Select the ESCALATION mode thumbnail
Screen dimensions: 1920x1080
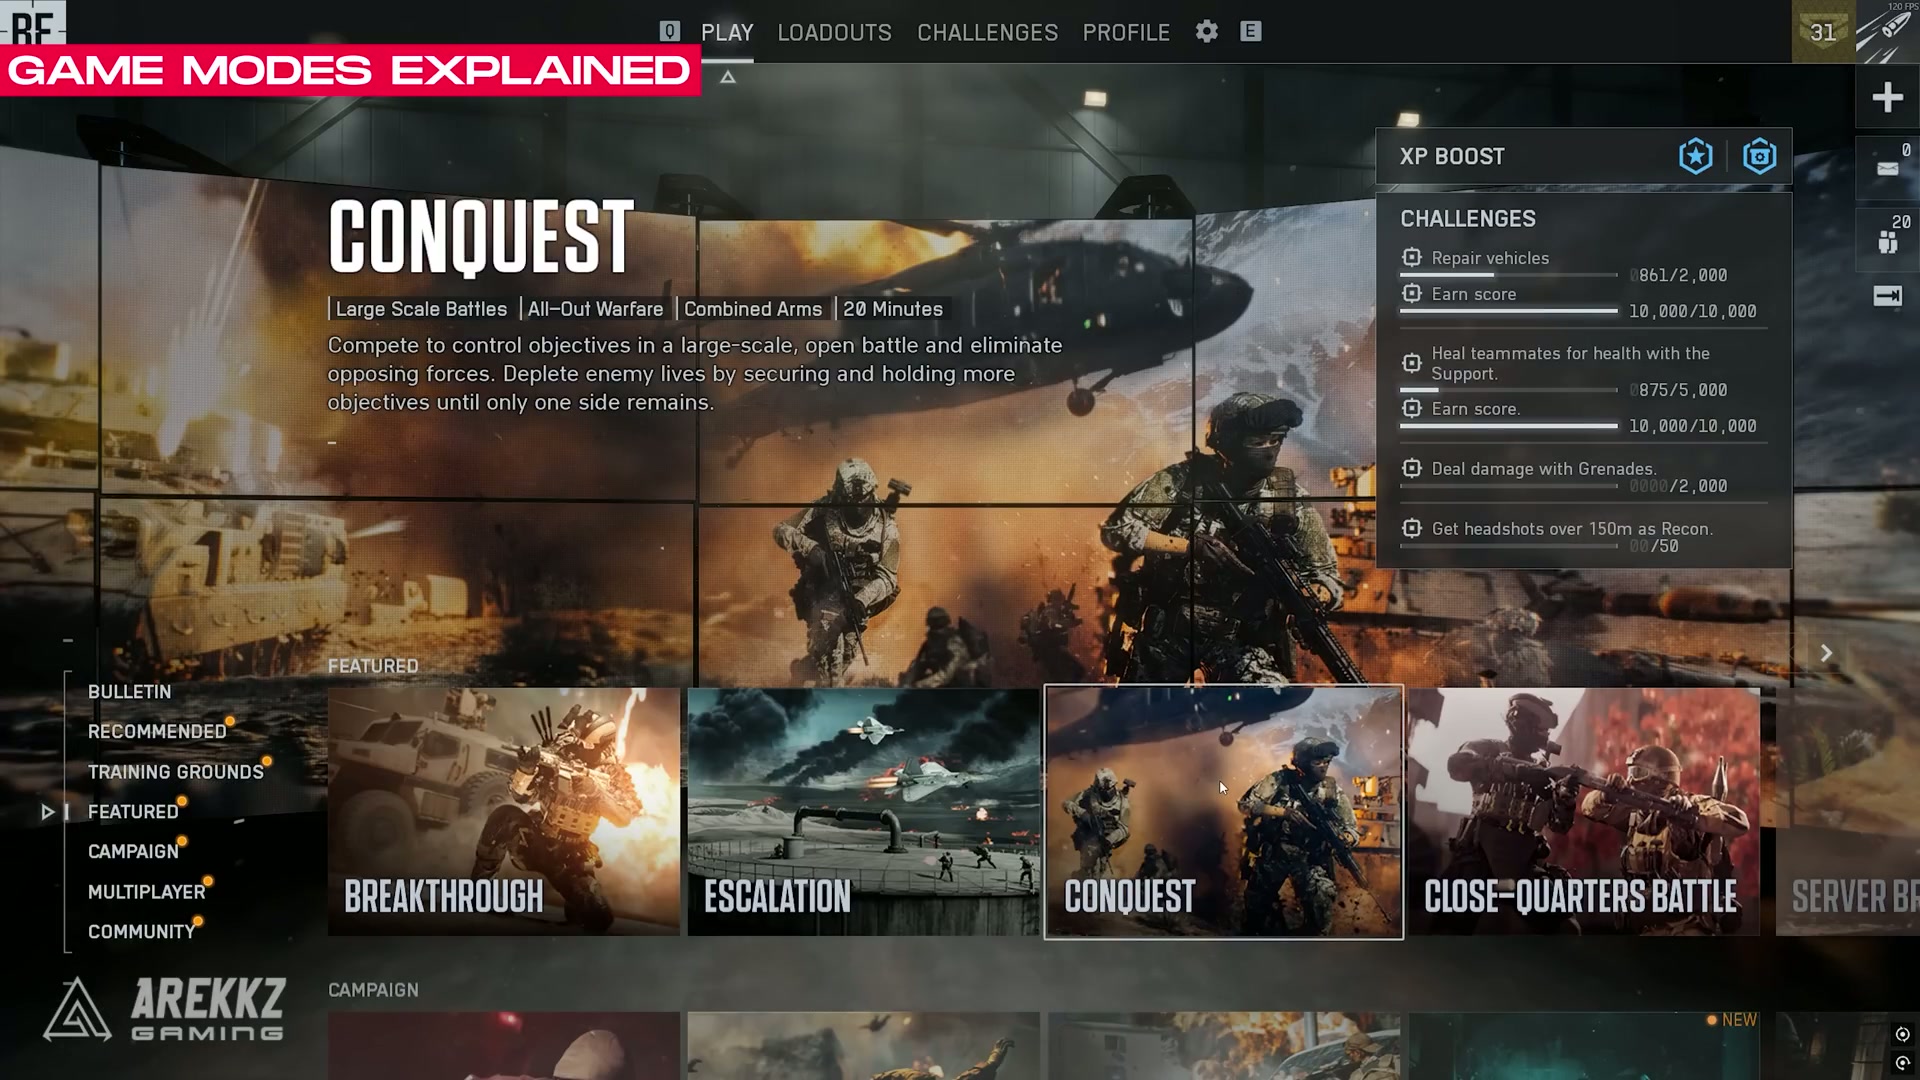point(863,812)
